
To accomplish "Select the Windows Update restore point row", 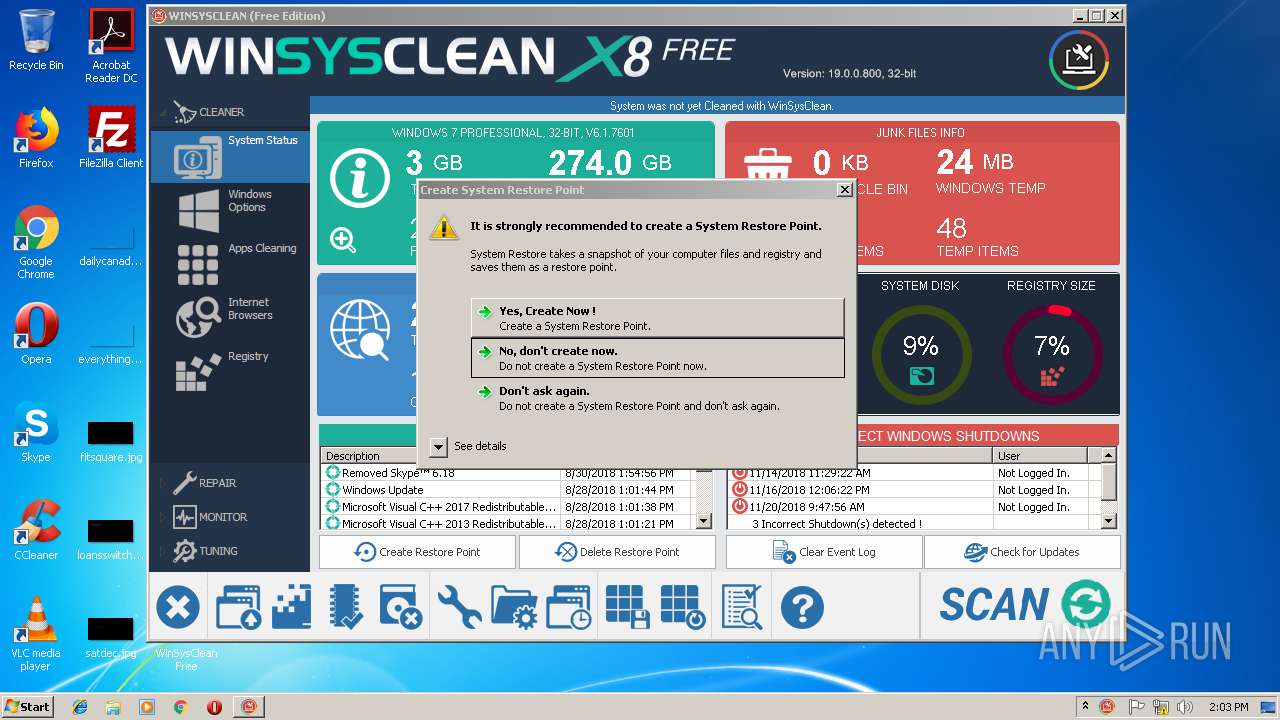I will pyautogui.click(x=509, y=490).
